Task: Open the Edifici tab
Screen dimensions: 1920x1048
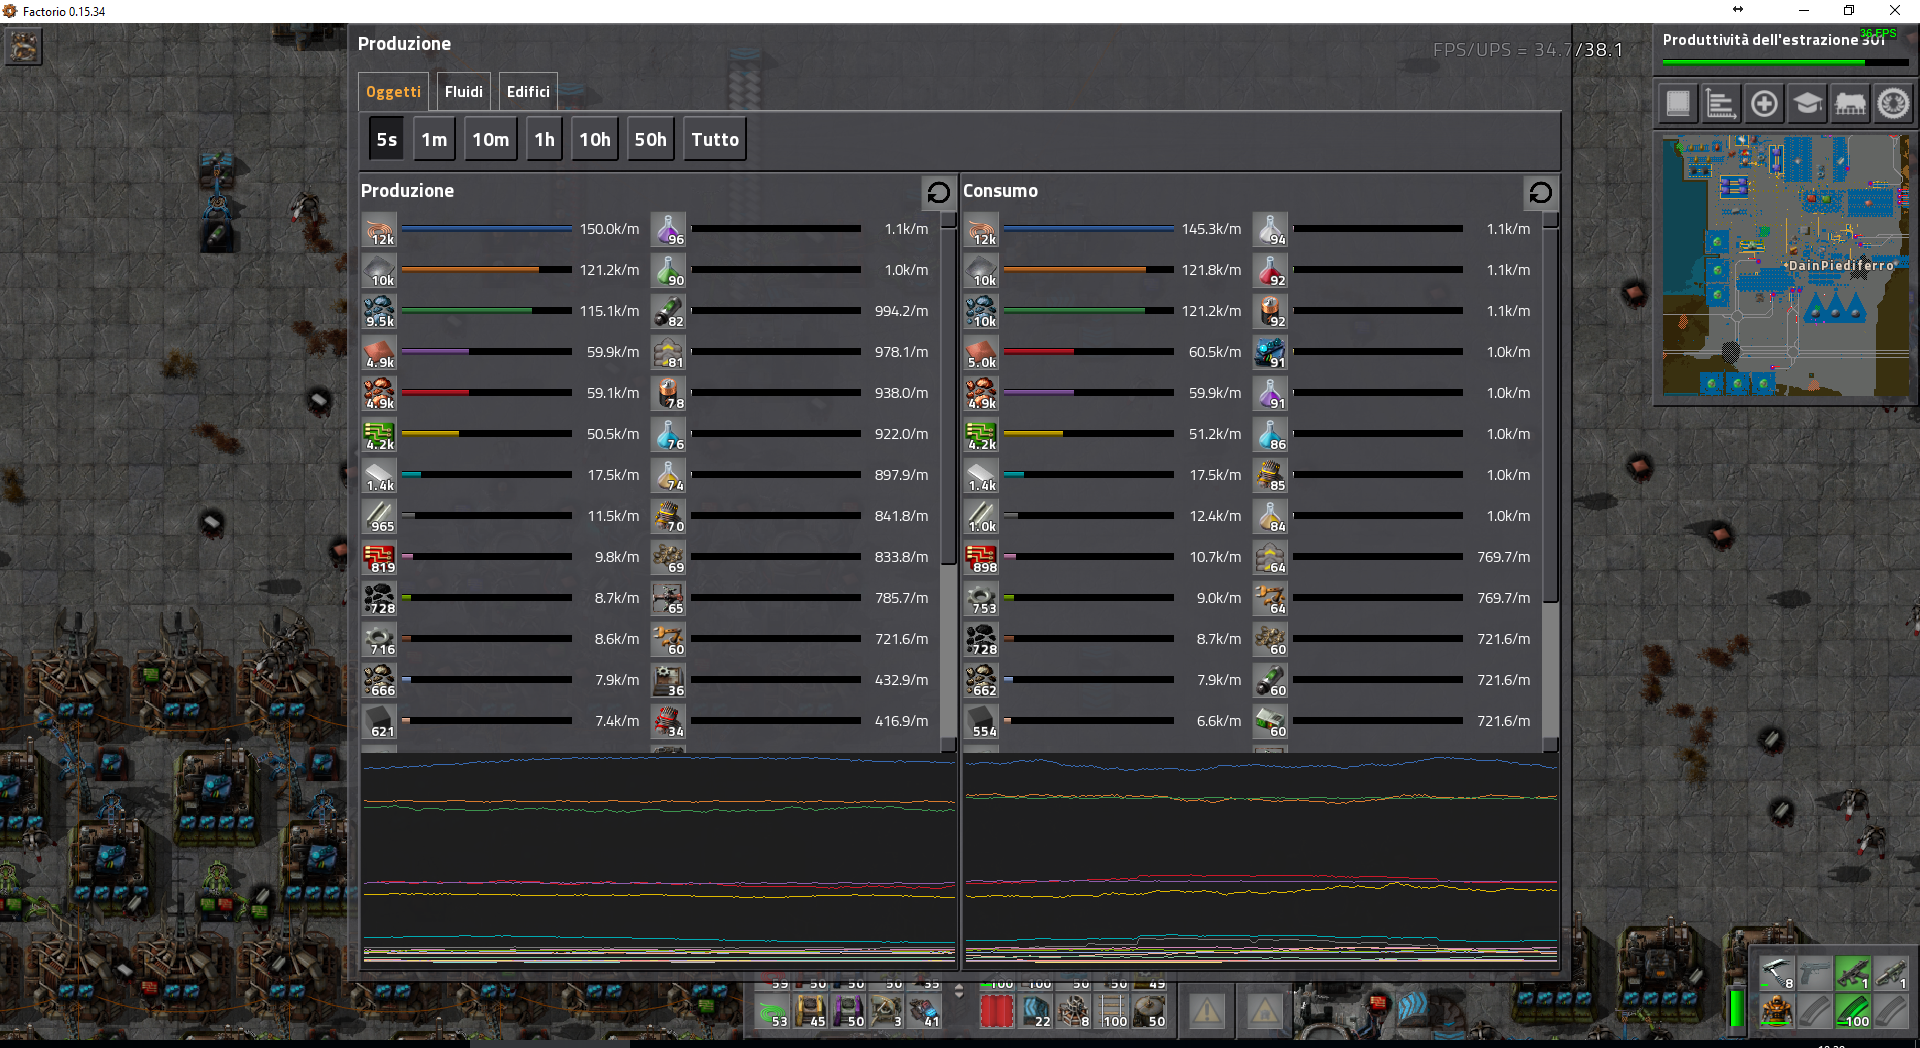Action: [528, 92]
